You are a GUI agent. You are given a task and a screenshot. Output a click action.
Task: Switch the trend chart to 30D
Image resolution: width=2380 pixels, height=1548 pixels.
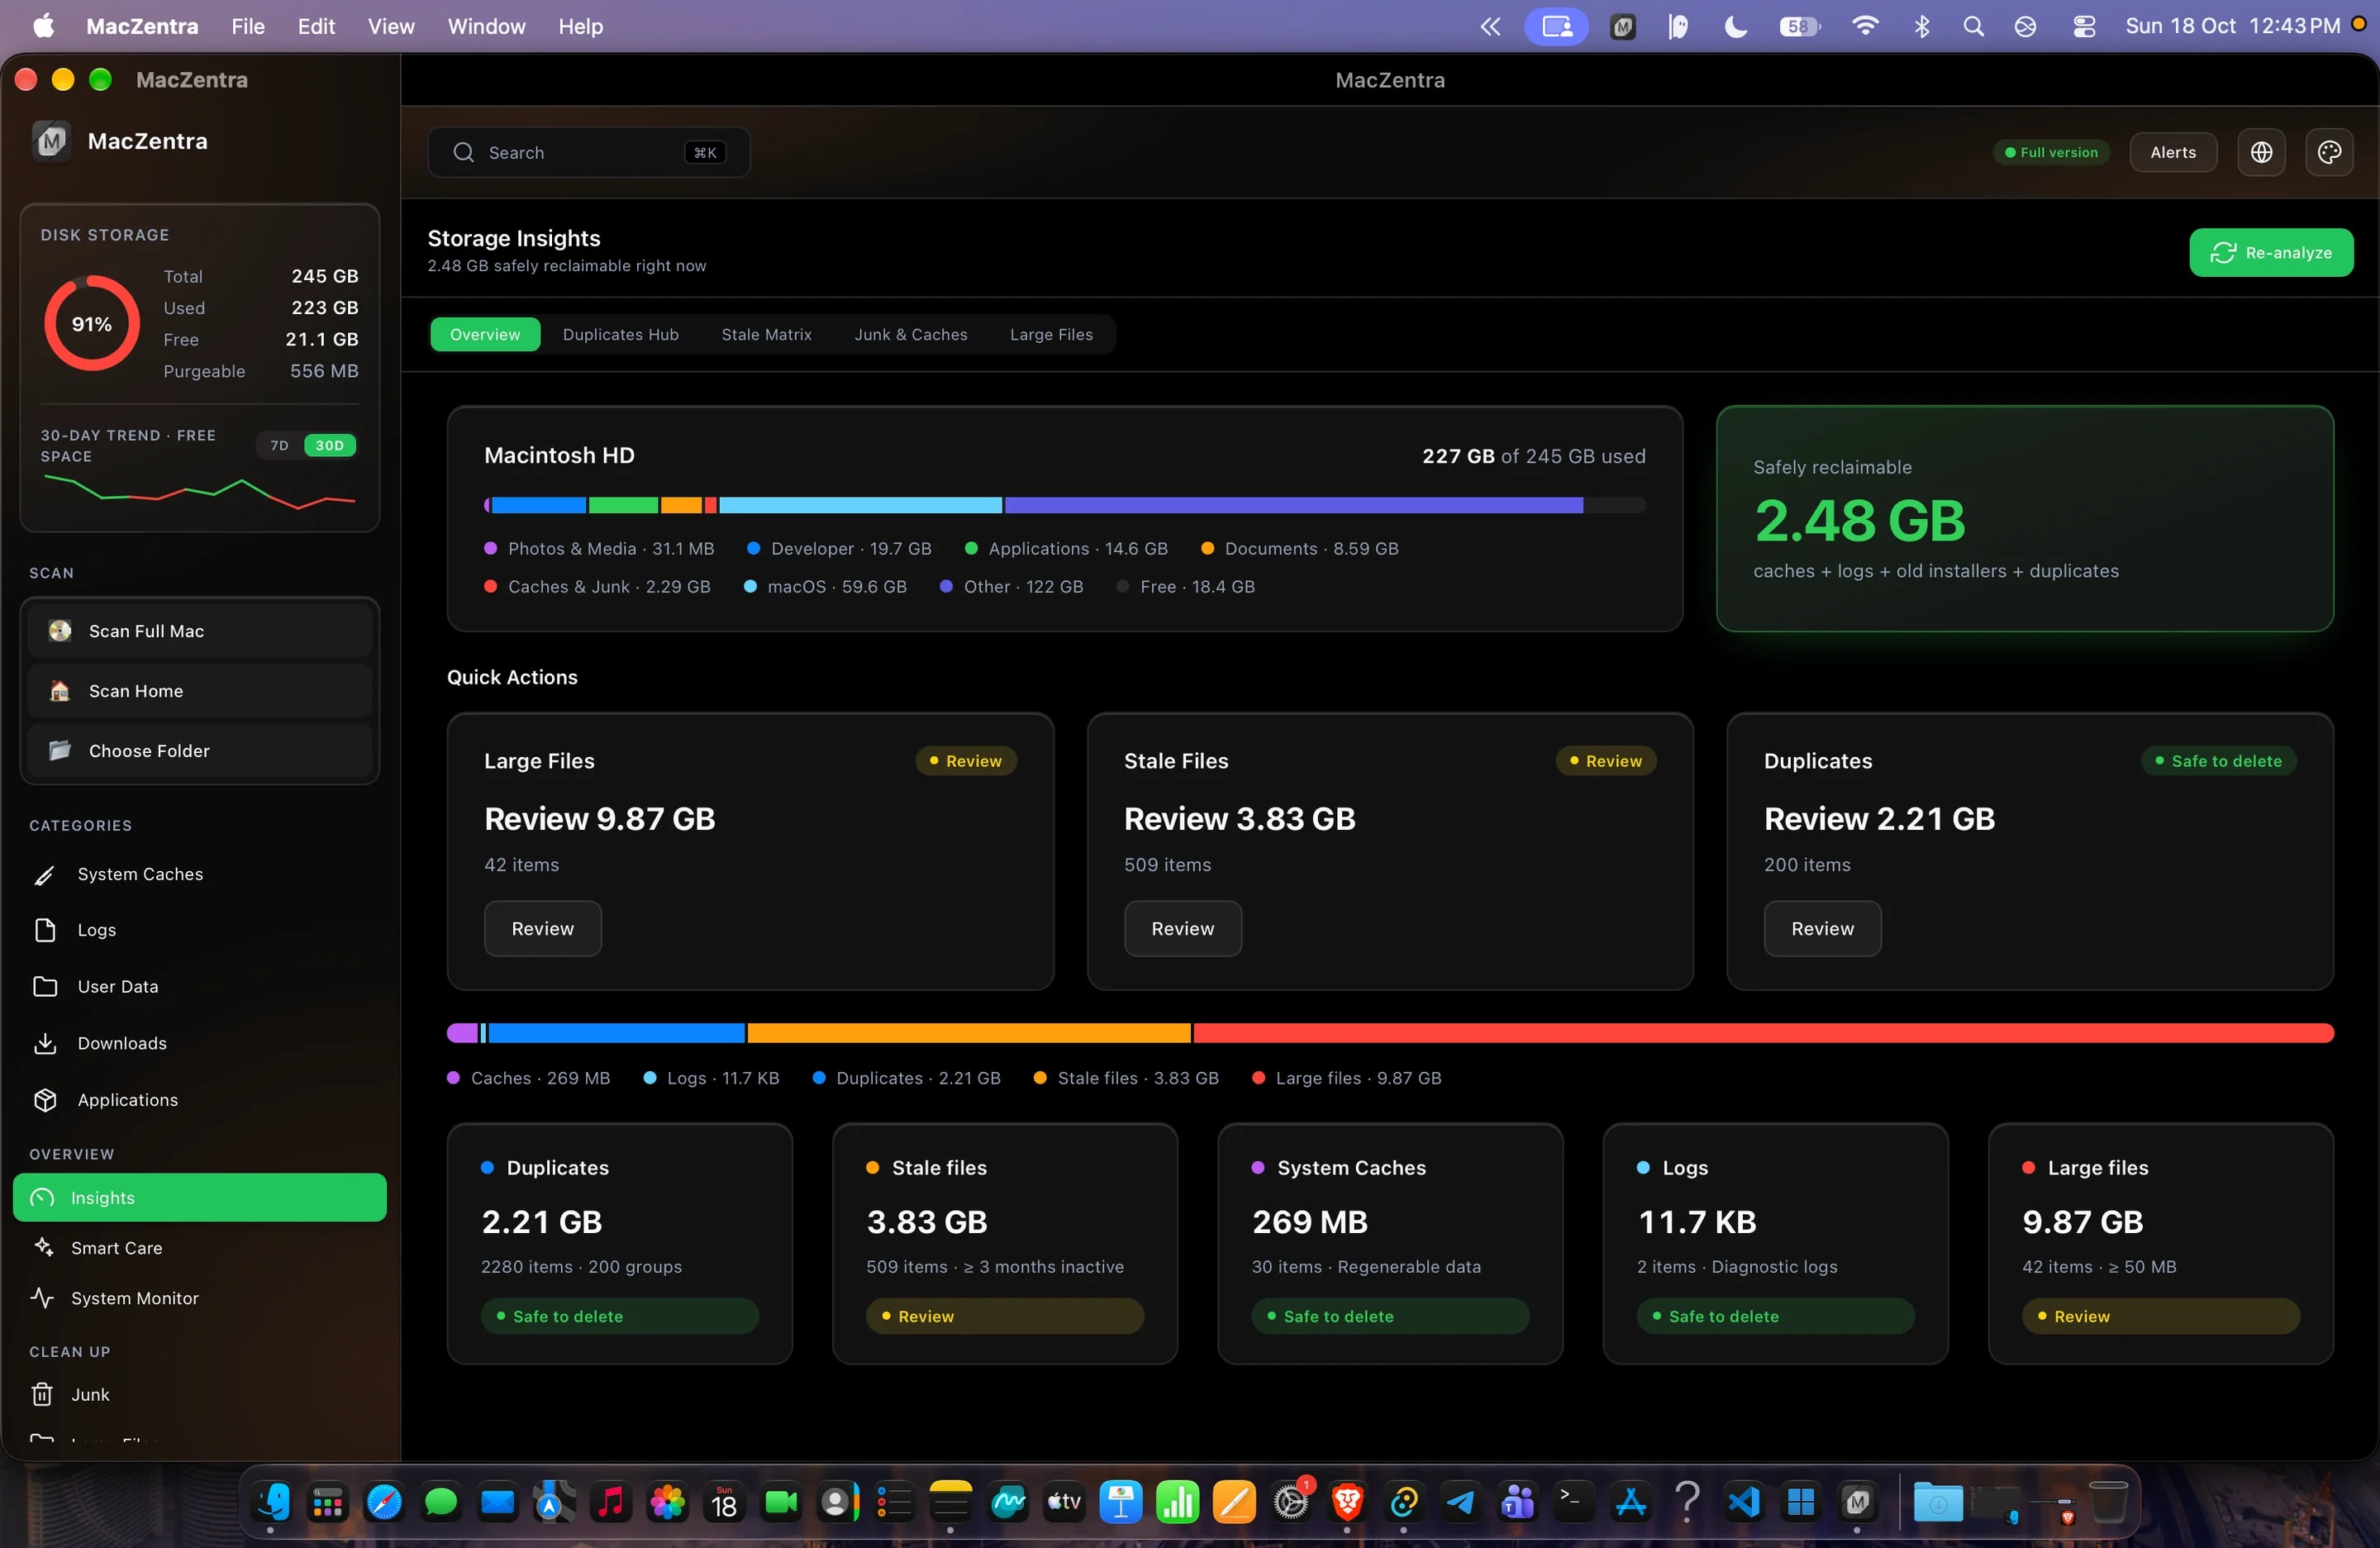click(329, 445)
